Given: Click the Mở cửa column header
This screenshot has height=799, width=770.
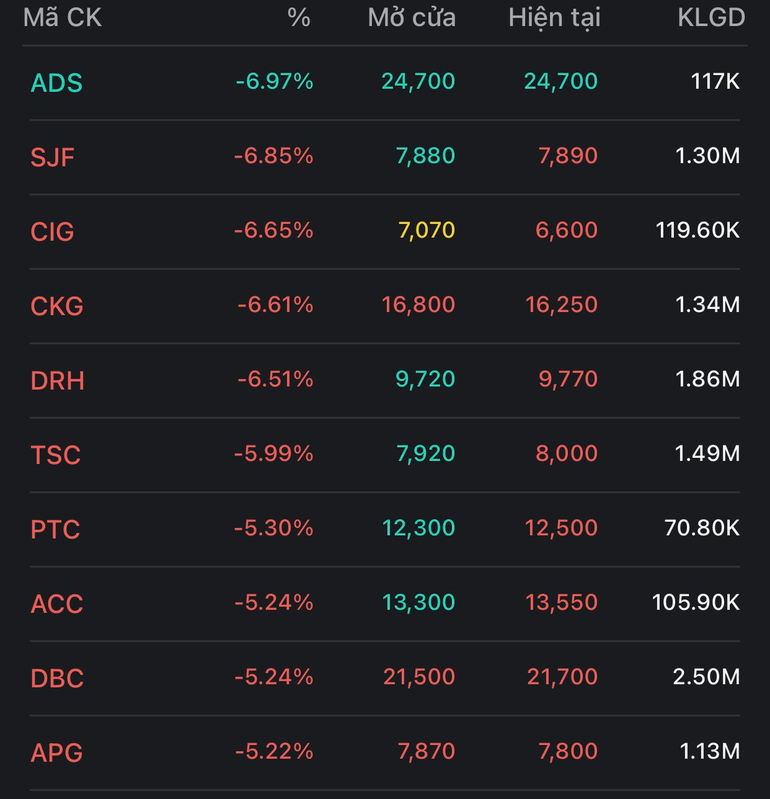Looking at the screenshot, I should (x=411, y=18).
